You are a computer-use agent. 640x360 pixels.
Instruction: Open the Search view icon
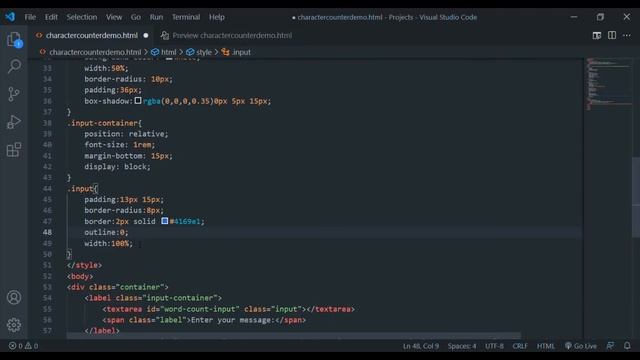(x=14, y=66)
